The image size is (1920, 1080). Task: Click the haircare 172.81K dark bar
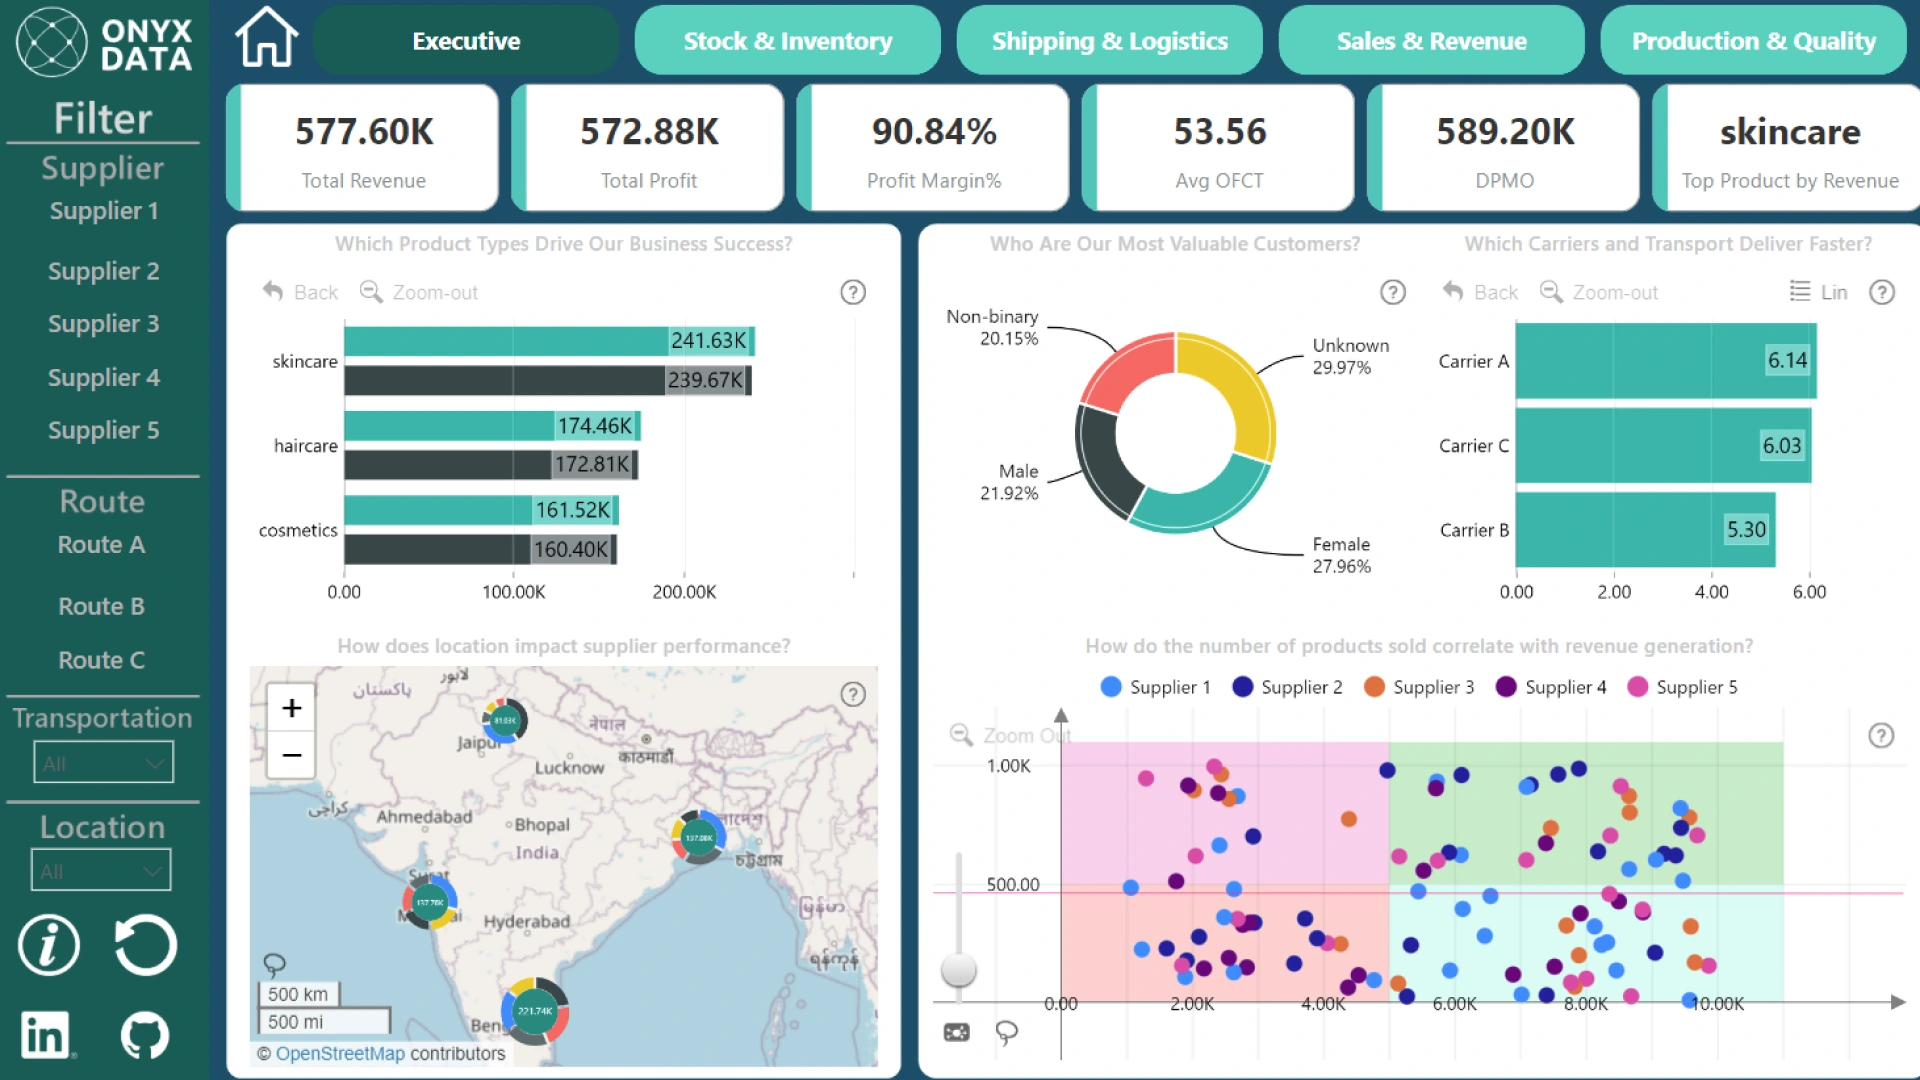tap(491, 464)
